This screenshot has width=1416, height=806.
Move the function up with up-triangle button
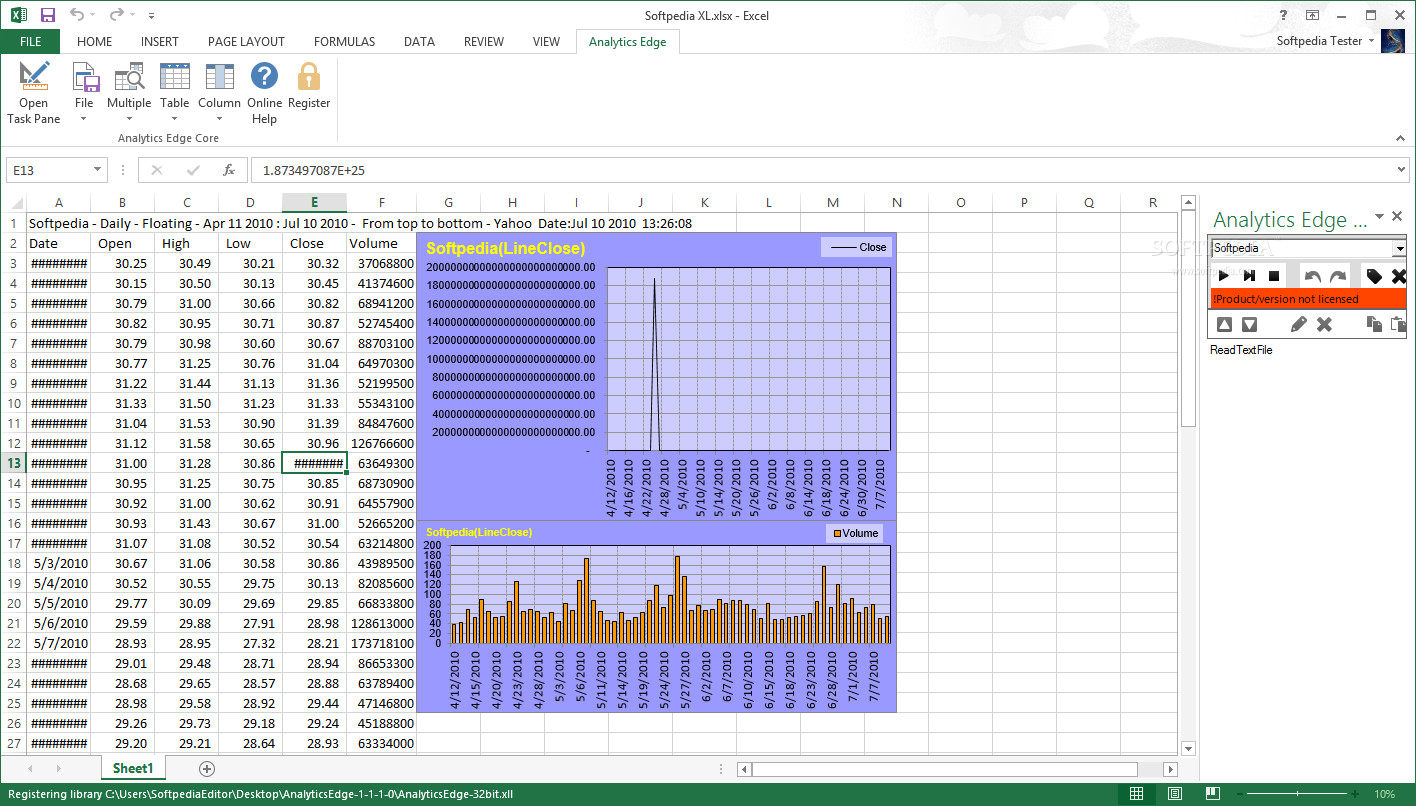tap(1224, 324)
